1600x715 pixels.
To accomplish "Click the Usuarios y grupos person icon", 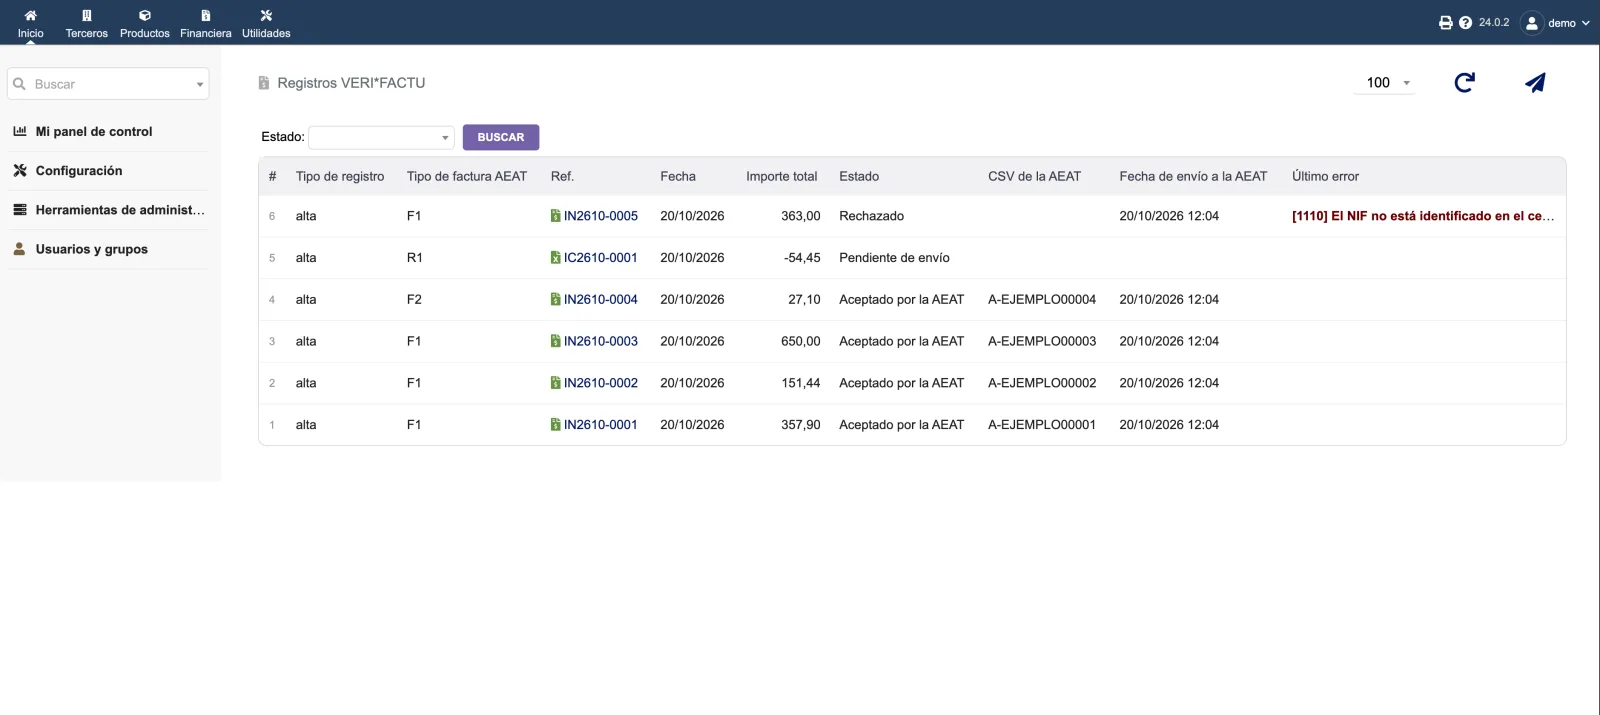I will pos(20,248).
